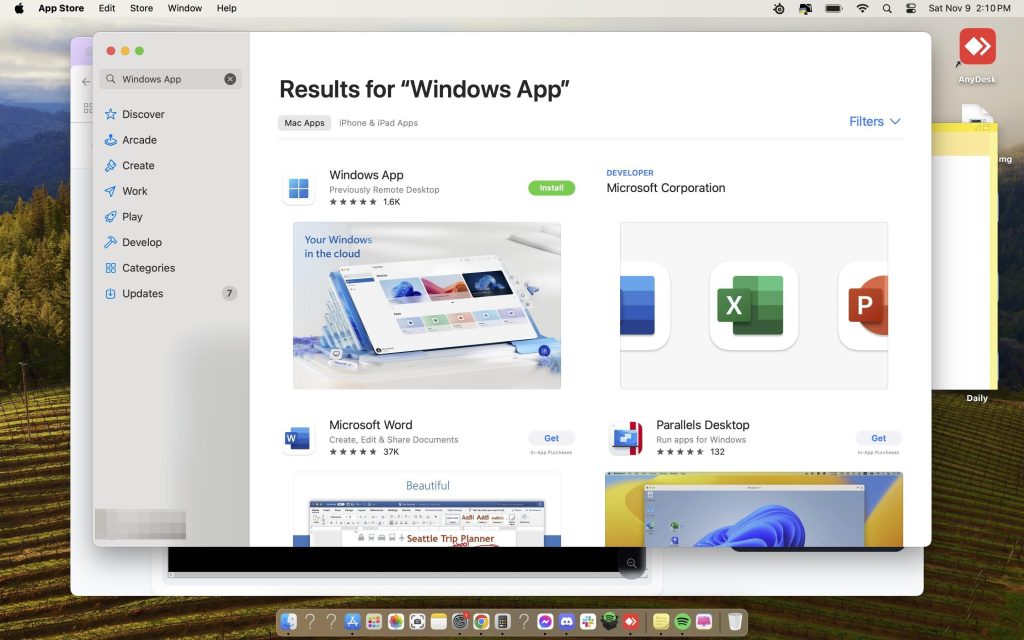This screenshot has height=640, width=1024.
Task: Open SteelSeries menu bar icon
Action: point(778,8)
